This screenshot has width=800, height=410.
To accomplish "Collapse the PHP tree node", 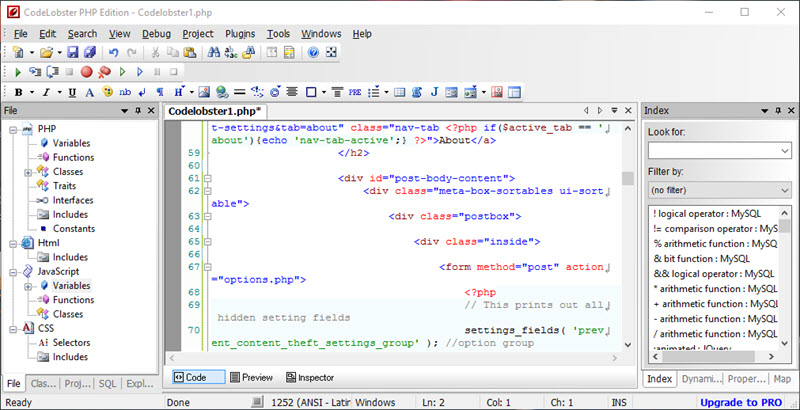I will [13, 129].
